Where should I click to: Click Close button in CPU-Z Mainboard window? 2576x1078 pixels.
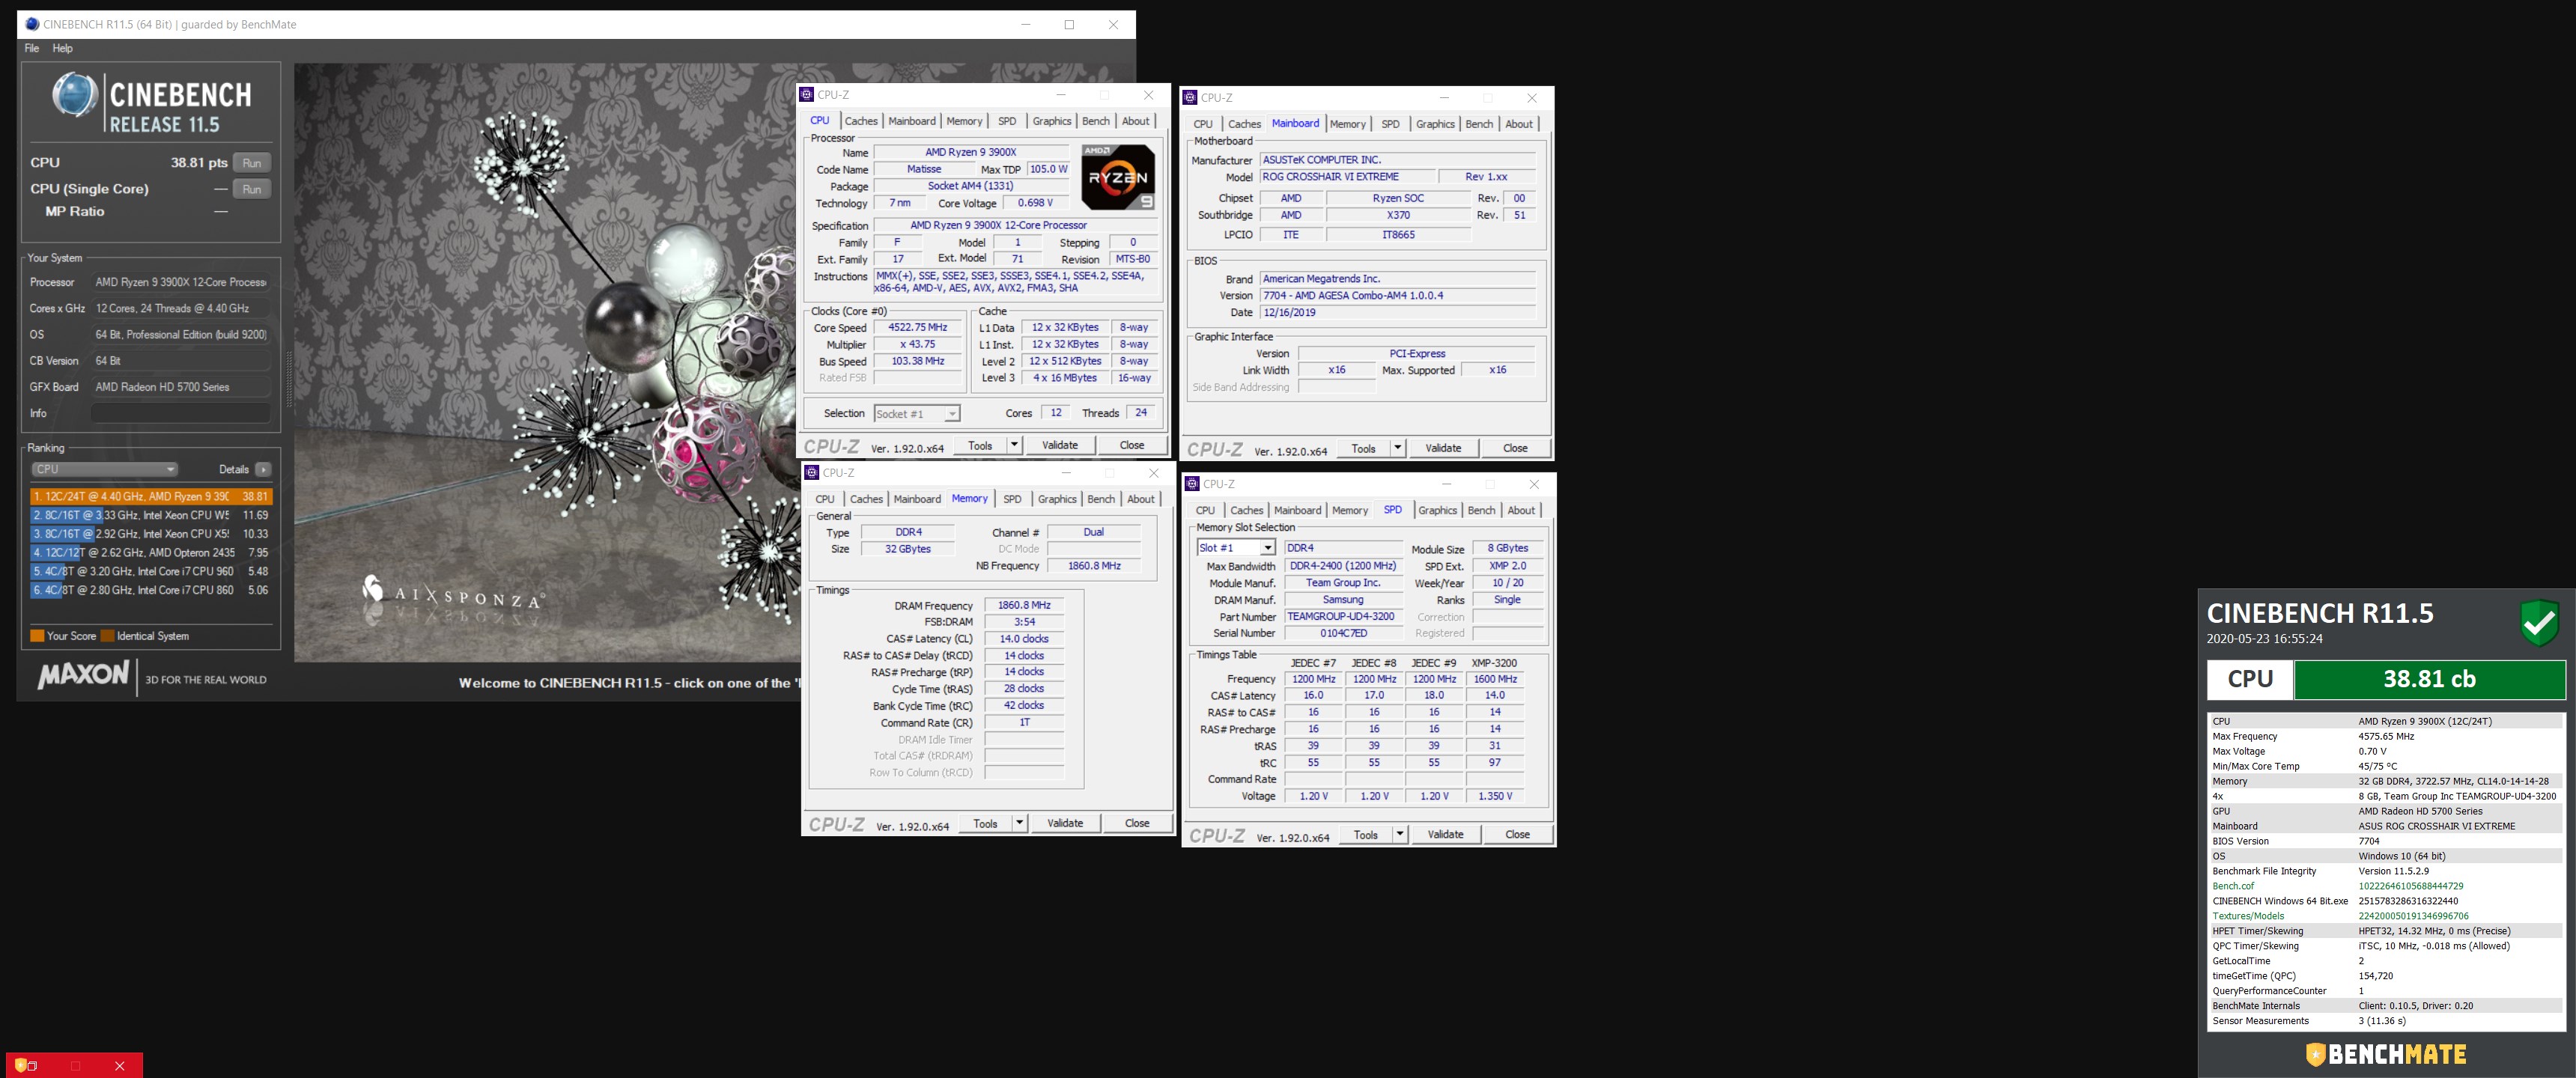(x=1515, y=448)
